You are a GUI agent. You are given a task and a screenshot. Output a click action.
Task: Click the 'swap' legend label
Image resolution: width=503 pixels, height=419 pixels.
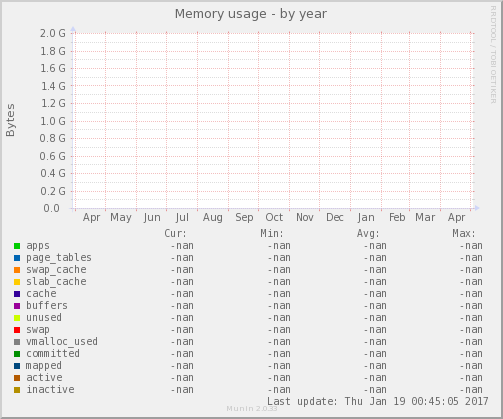[x=38, y=330]
